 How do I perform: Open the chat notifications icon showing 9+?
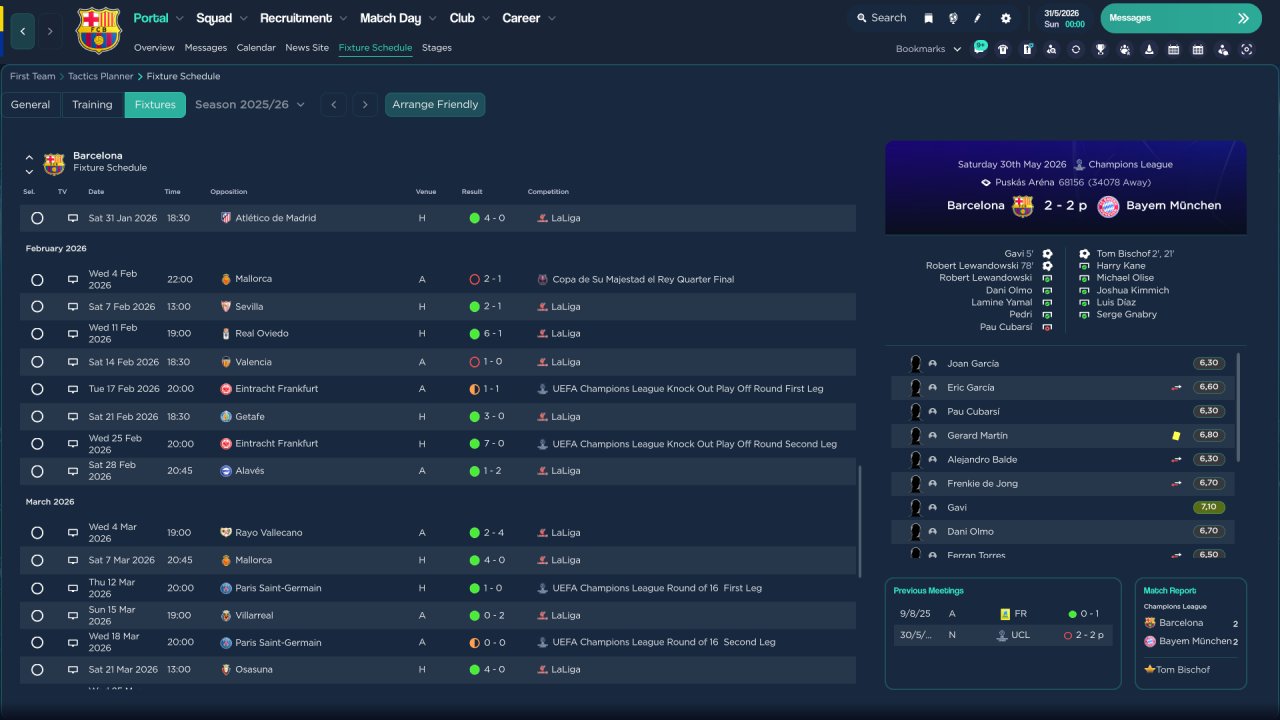[979, 48]
